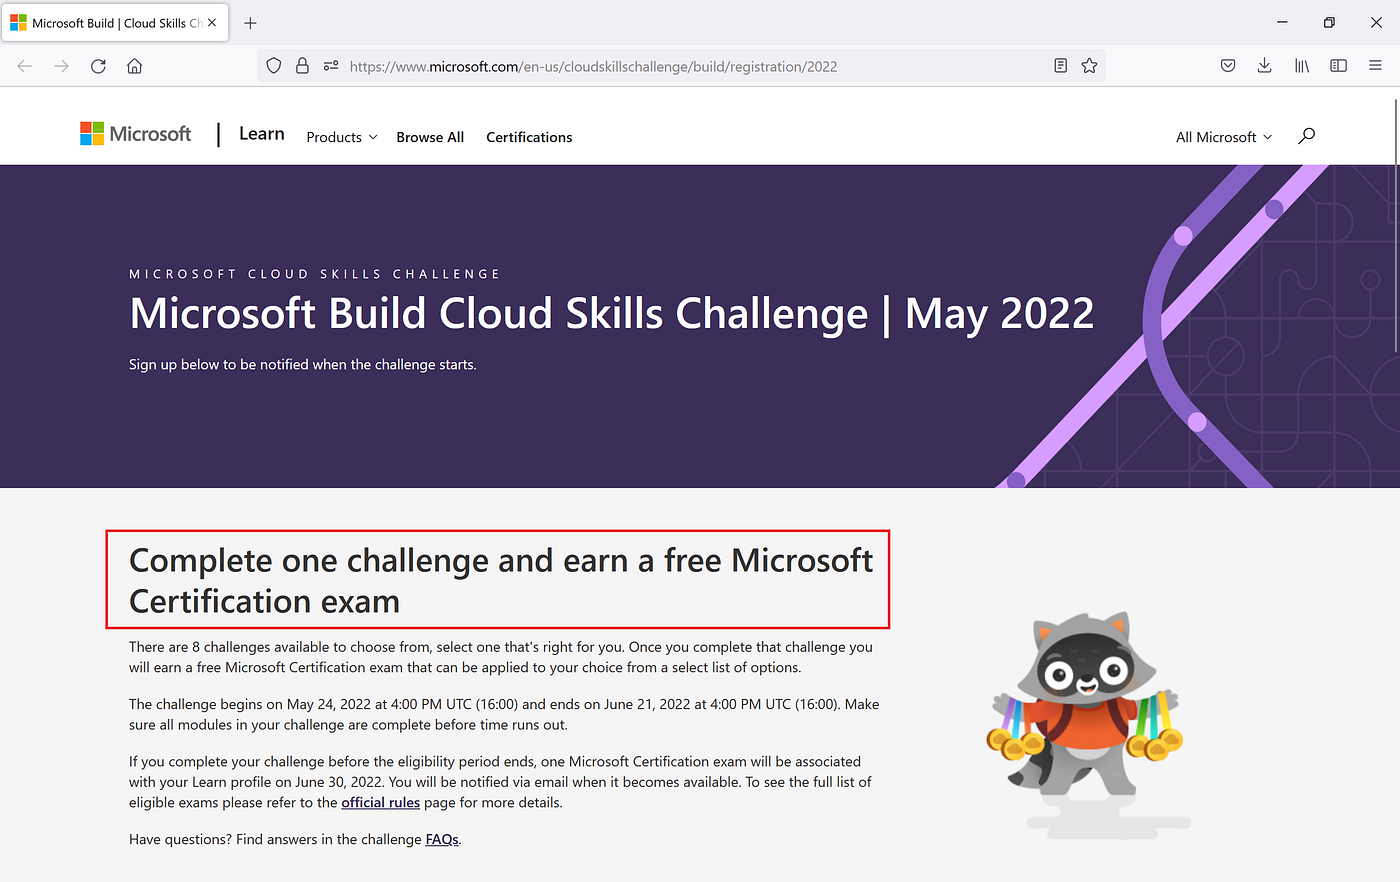
Task: Reload the page with the refresh icon
Action: tap(98, 66)
